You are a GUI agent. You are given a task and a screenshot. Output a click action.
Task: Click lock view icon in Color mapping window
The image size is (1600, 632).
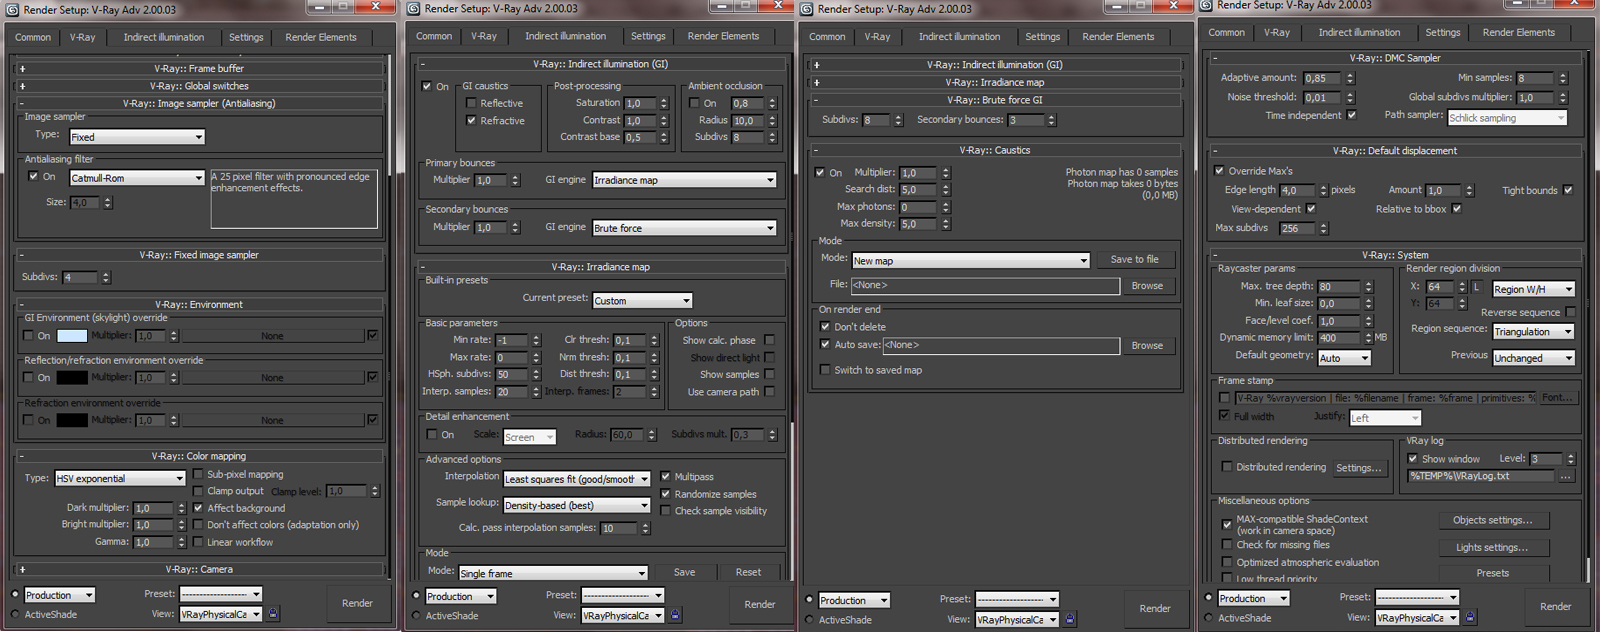tap(274, 614)
